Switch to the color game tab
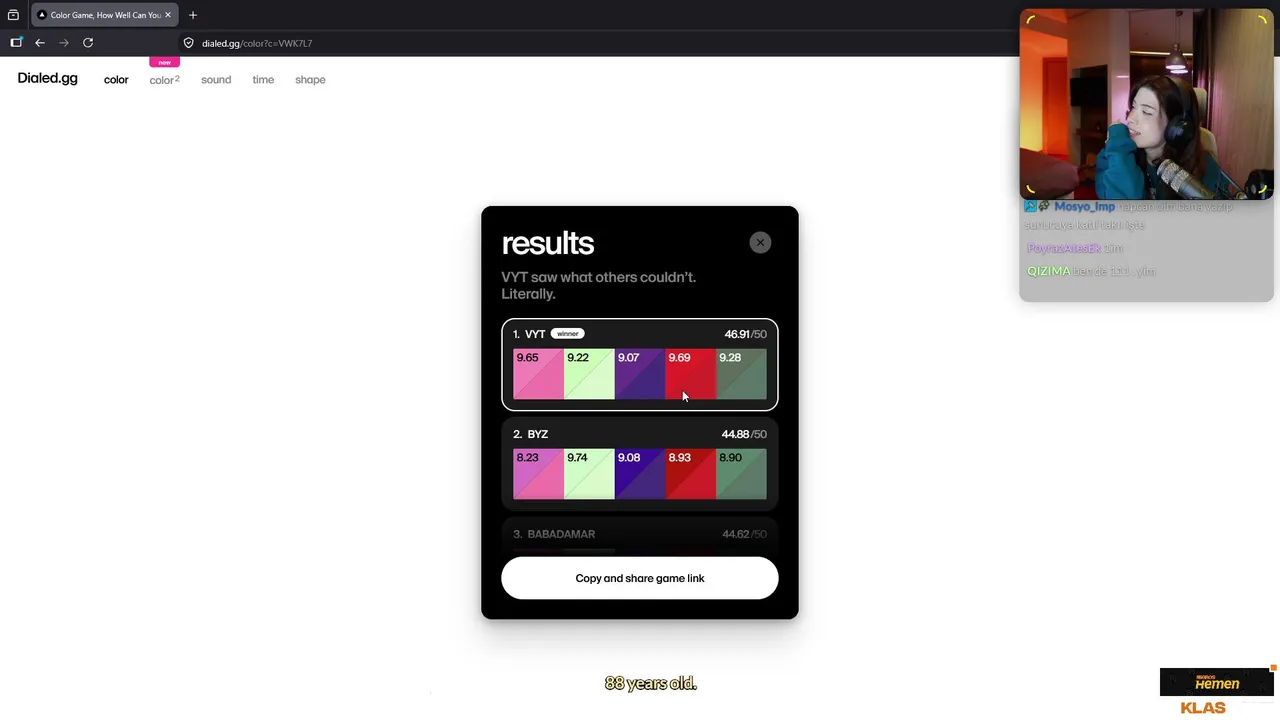1280x720 pixels. pos(116,80)
